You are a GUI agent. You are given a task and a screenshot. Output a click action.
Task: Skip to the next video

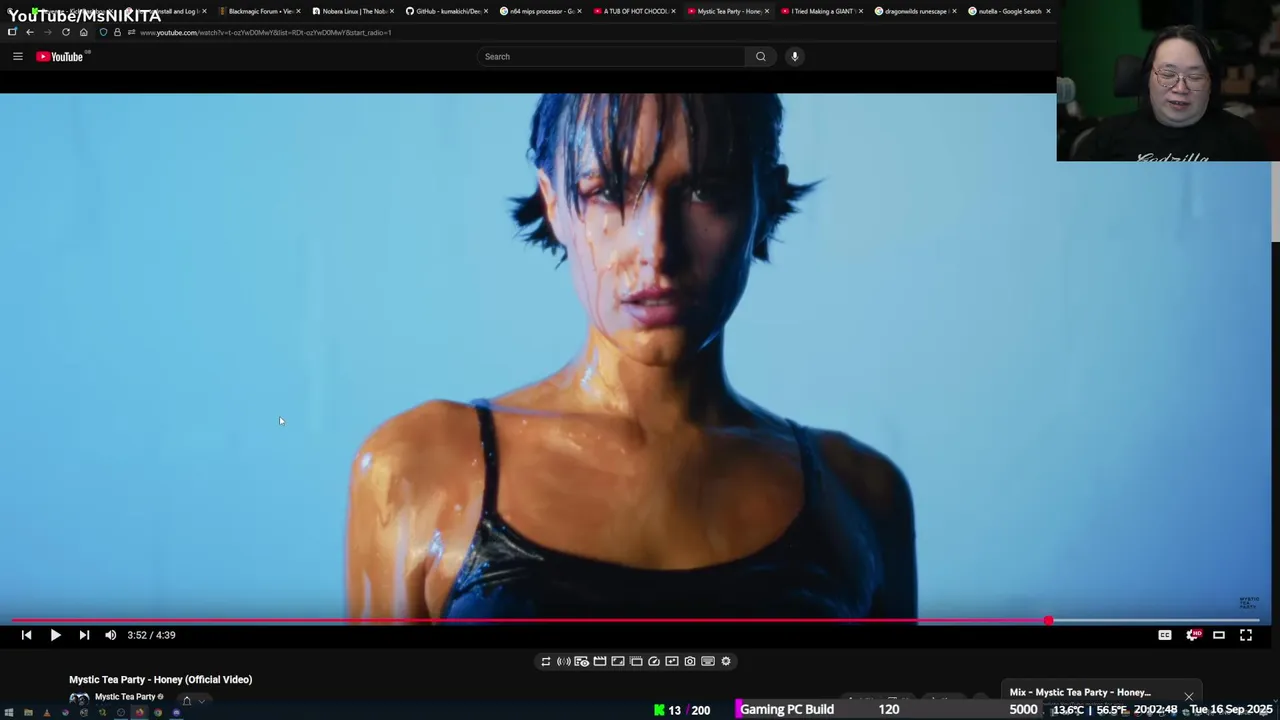[x=84, y=635]
